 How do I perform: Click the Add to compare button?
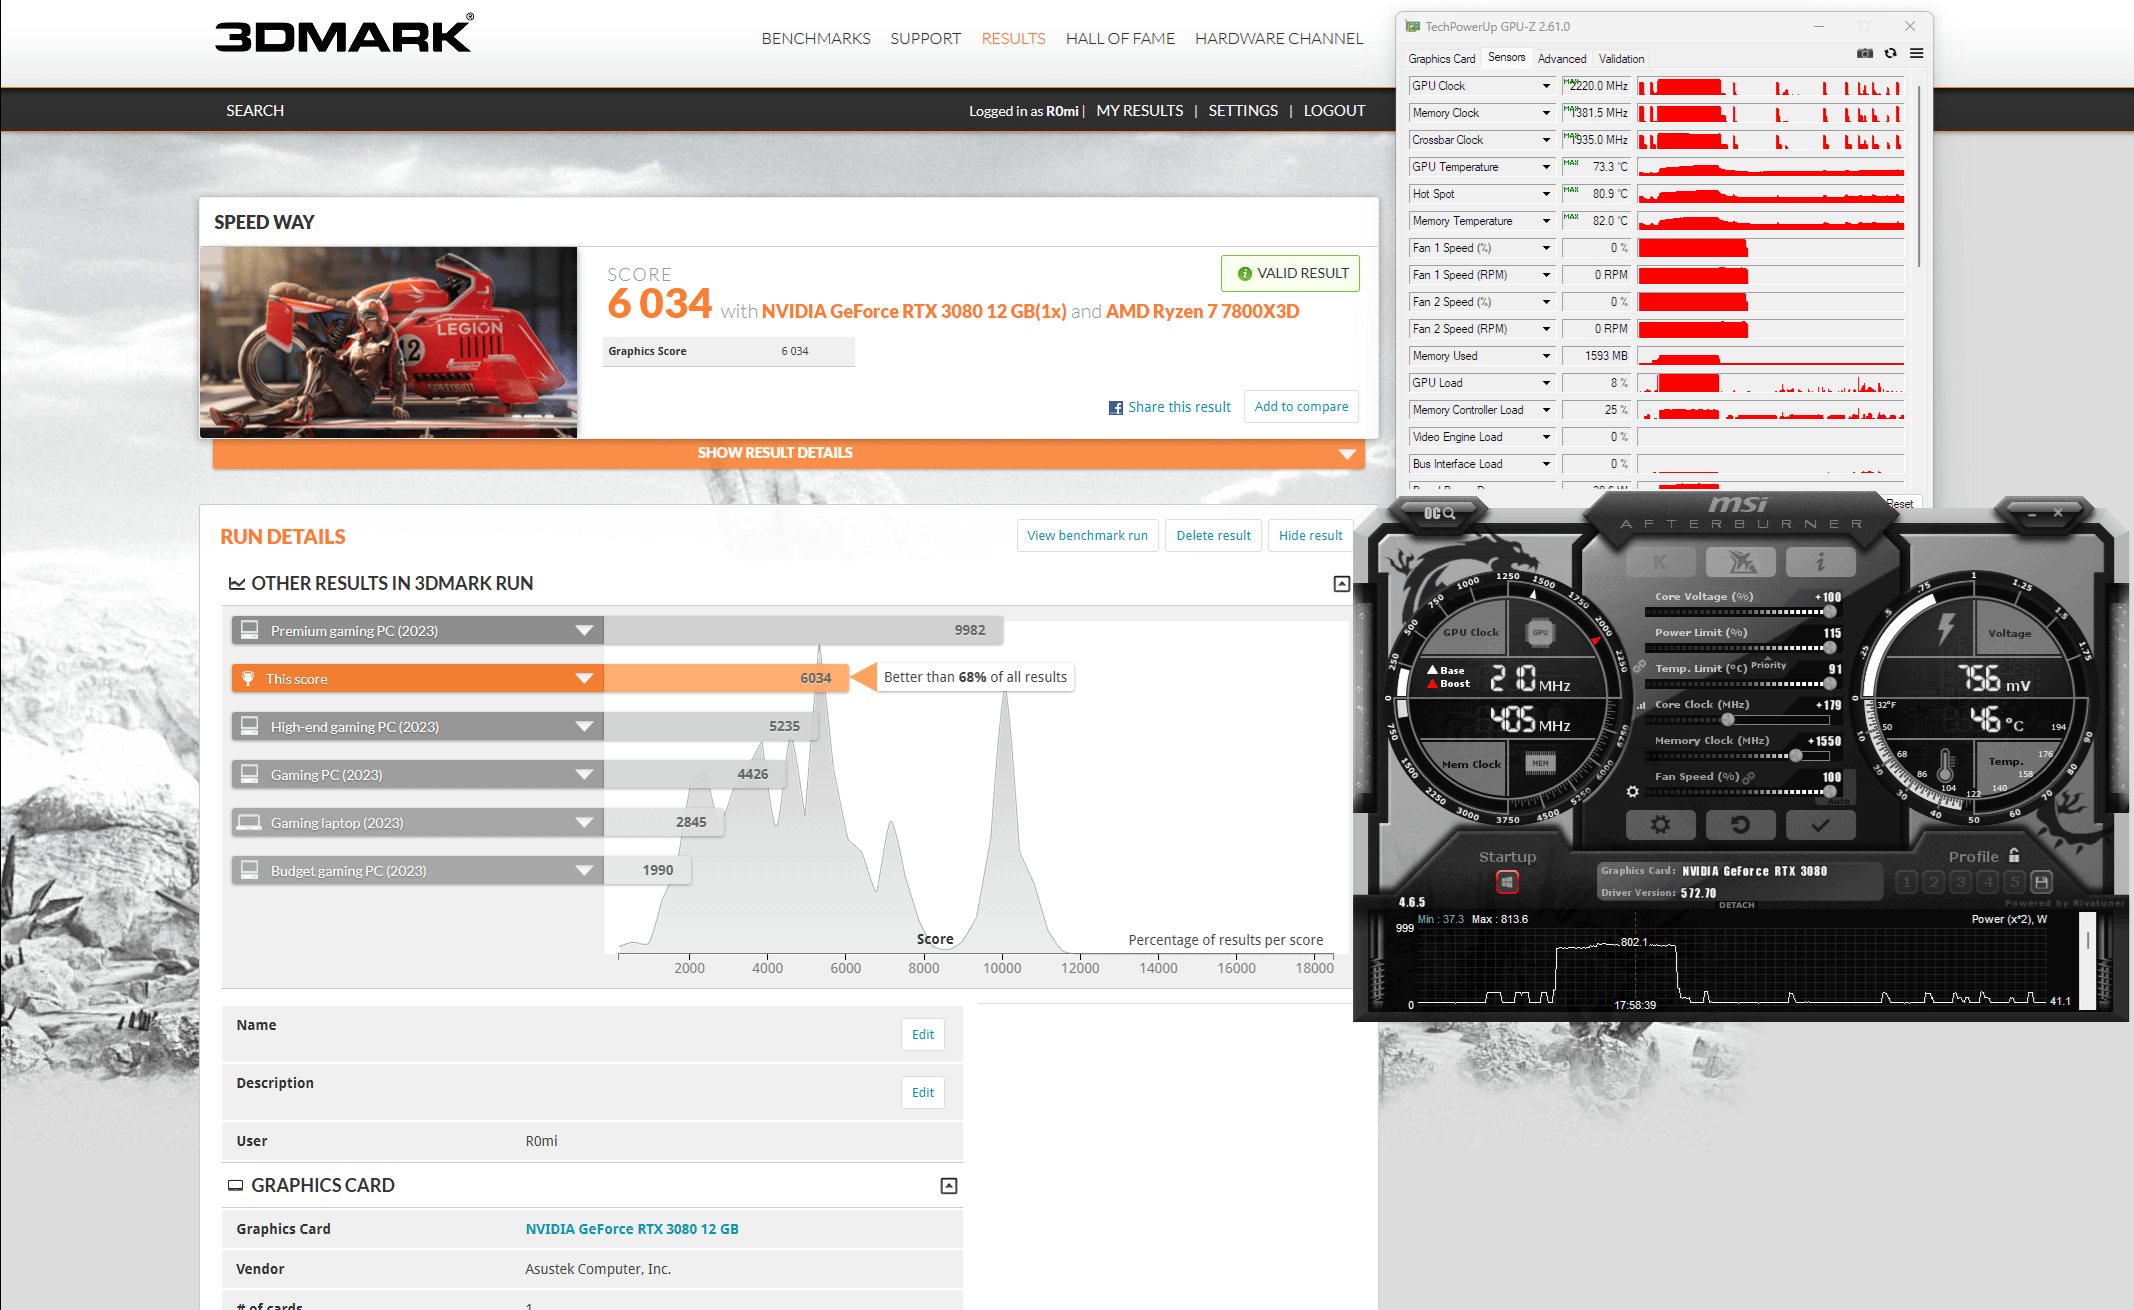(1301, 407)
